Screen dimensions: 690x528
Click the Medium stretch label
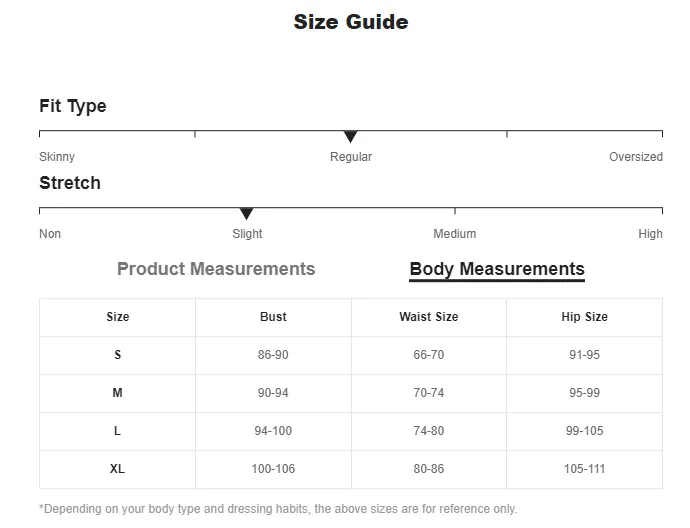click(x=454, y=234)
